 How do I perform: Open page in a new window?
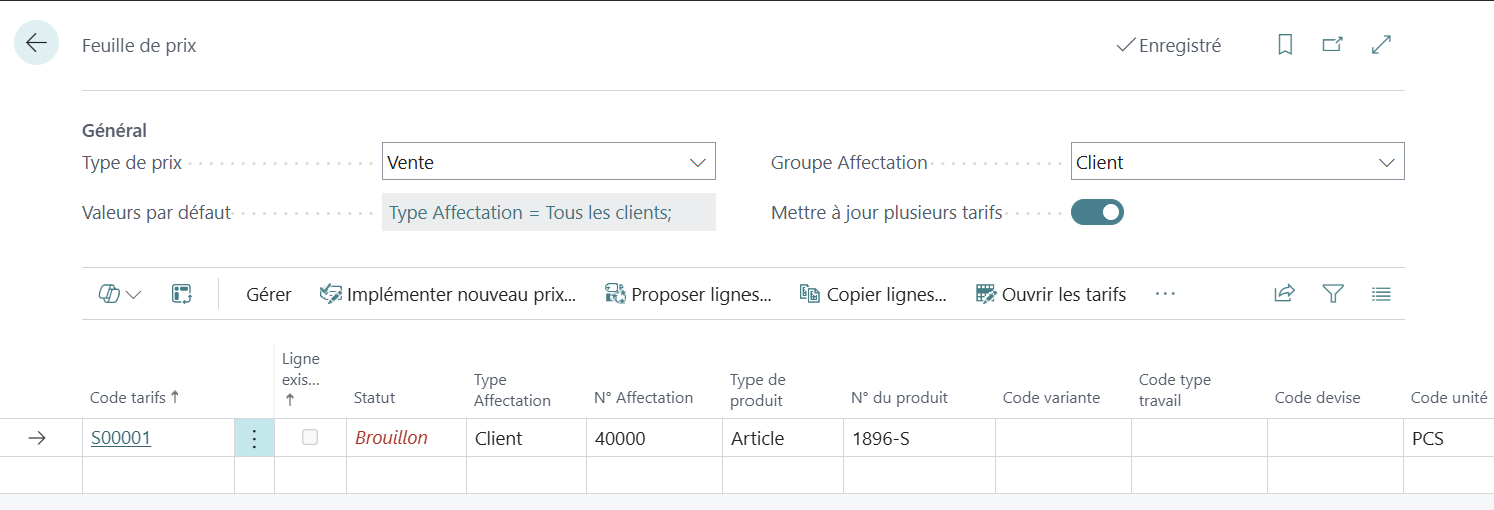click(x=1332, y=45)
